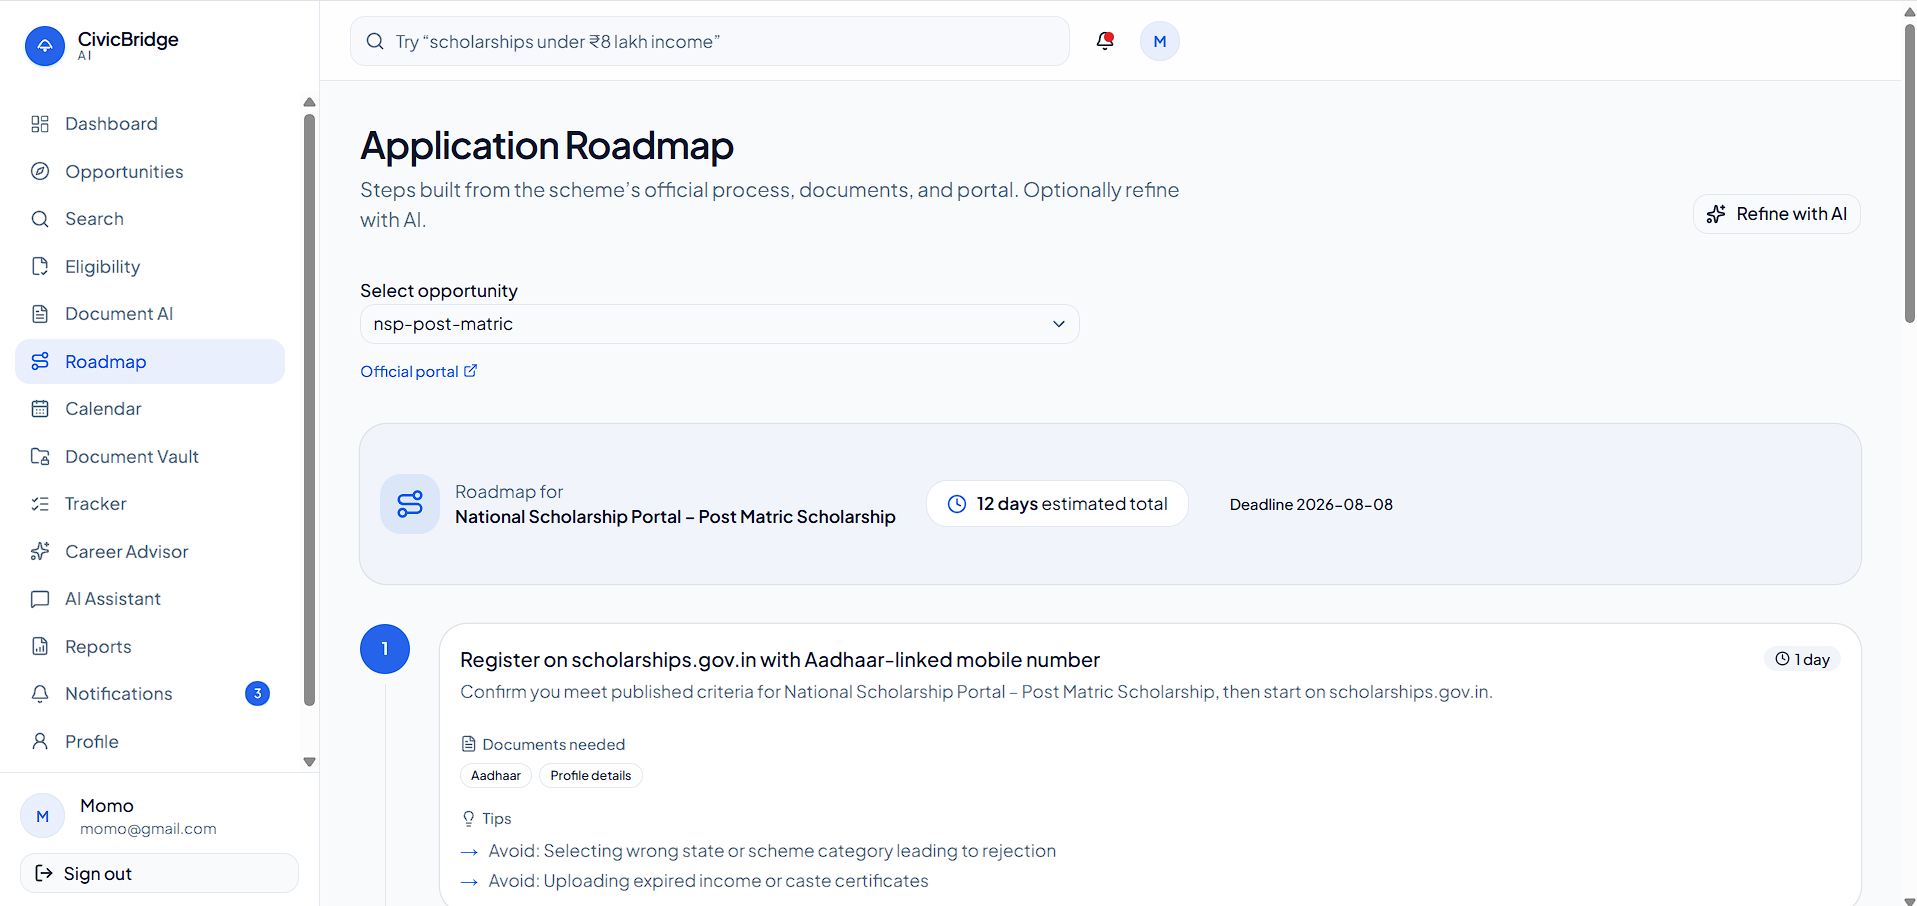Click the sign out arrow icon
This screenshot has height=906, width=1917.
44,873
